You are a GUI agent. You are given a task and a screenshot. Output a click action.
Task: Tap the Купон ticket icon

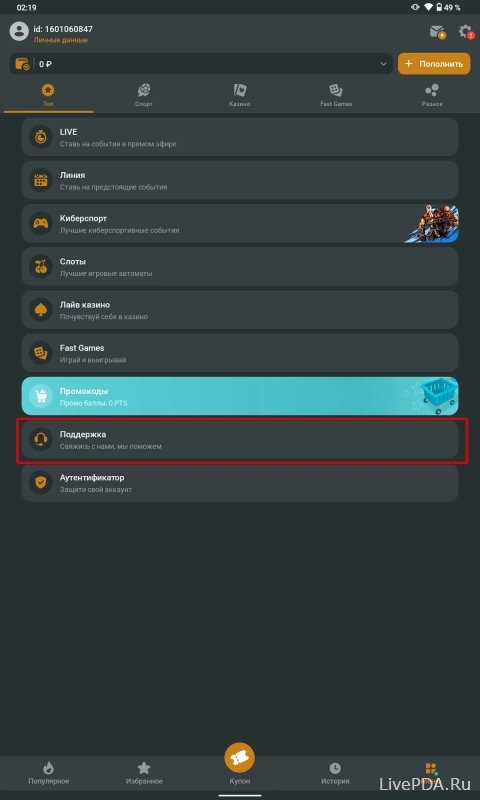(x=239, y=758)
